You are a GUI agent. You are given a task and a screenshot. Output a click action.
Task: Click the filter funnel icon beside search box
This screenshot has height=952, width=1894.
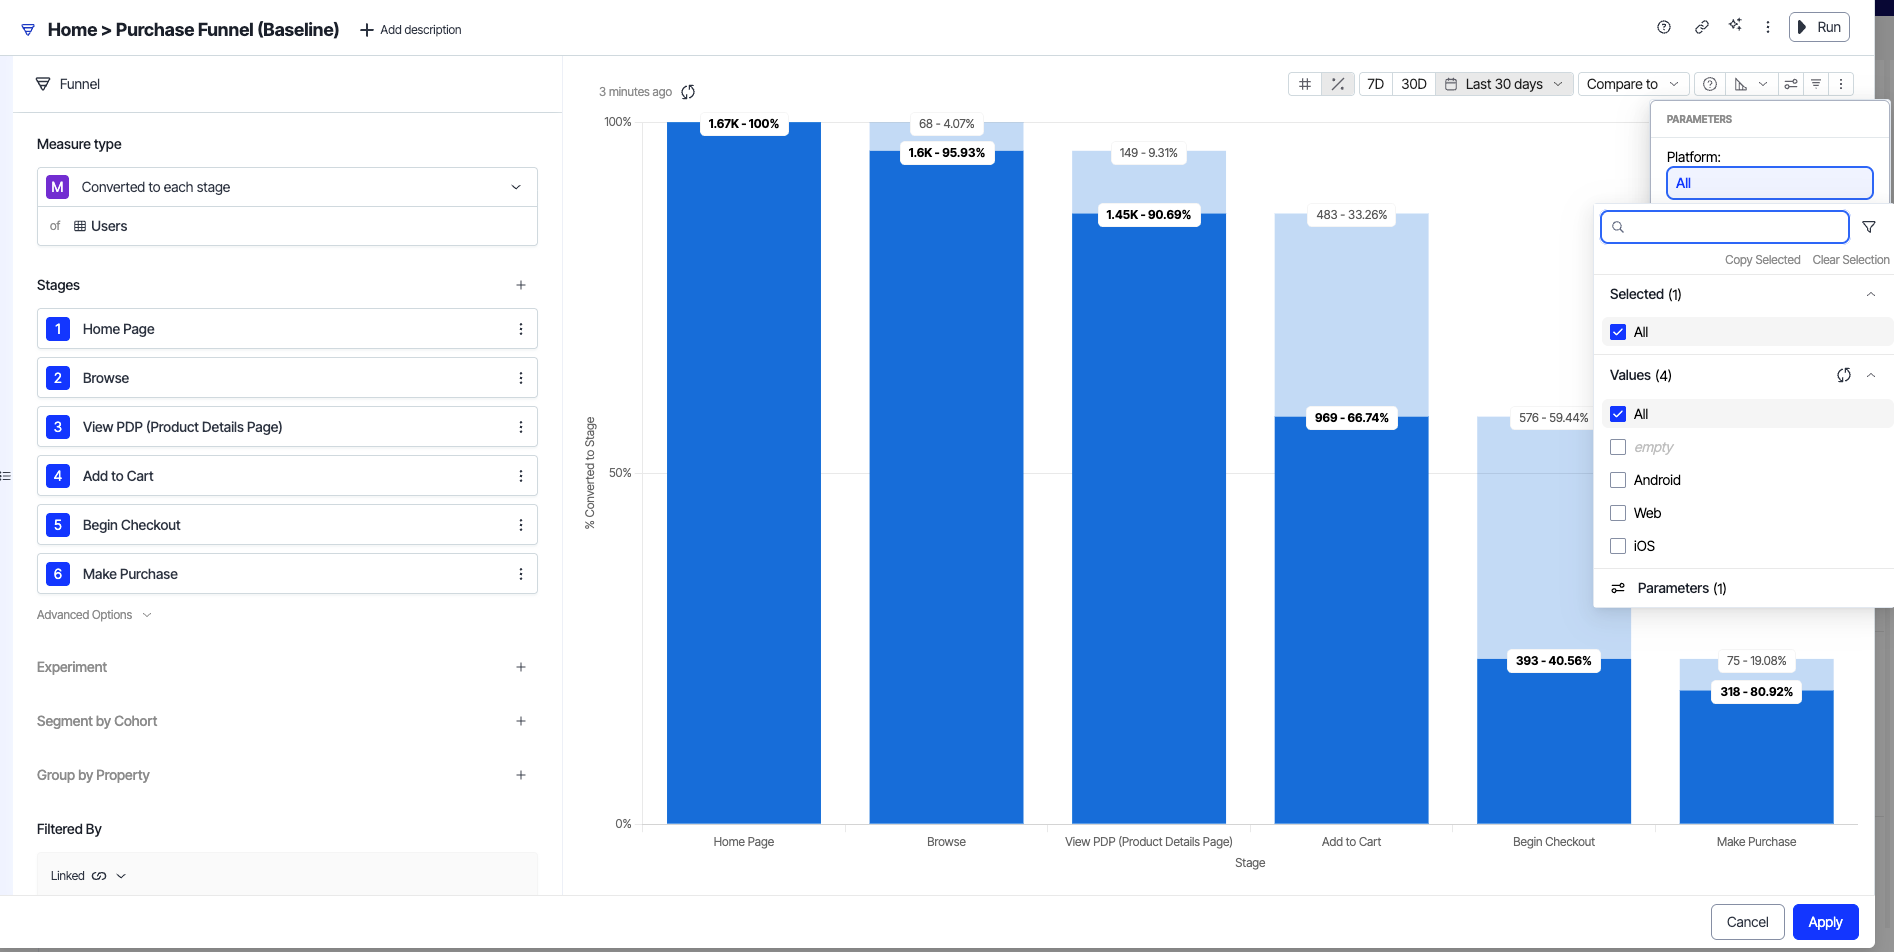(x=1869, y=227)
